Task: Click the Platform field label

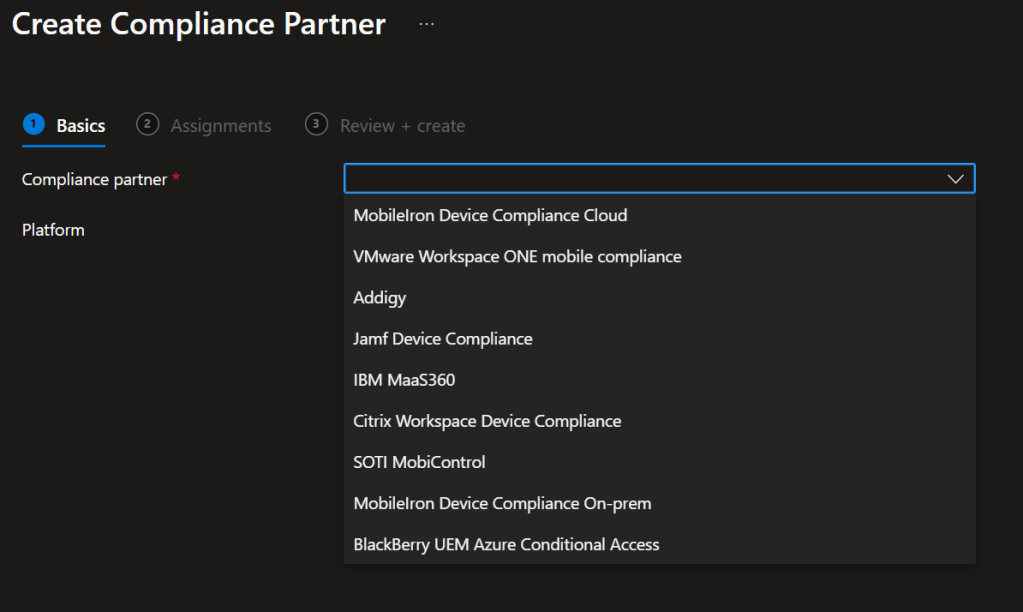Action: coord(53,229)
